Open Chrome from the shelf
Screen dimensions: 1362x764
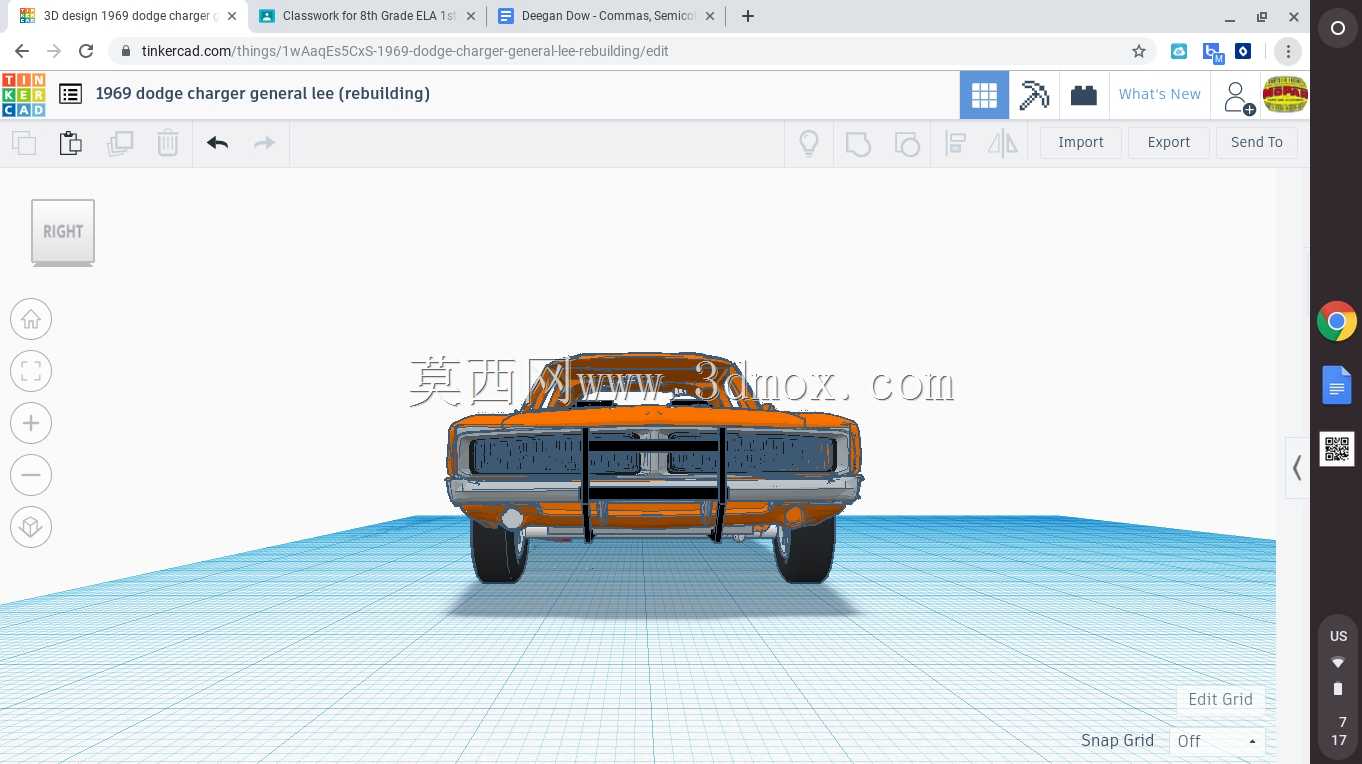(x=1337, y=322)
